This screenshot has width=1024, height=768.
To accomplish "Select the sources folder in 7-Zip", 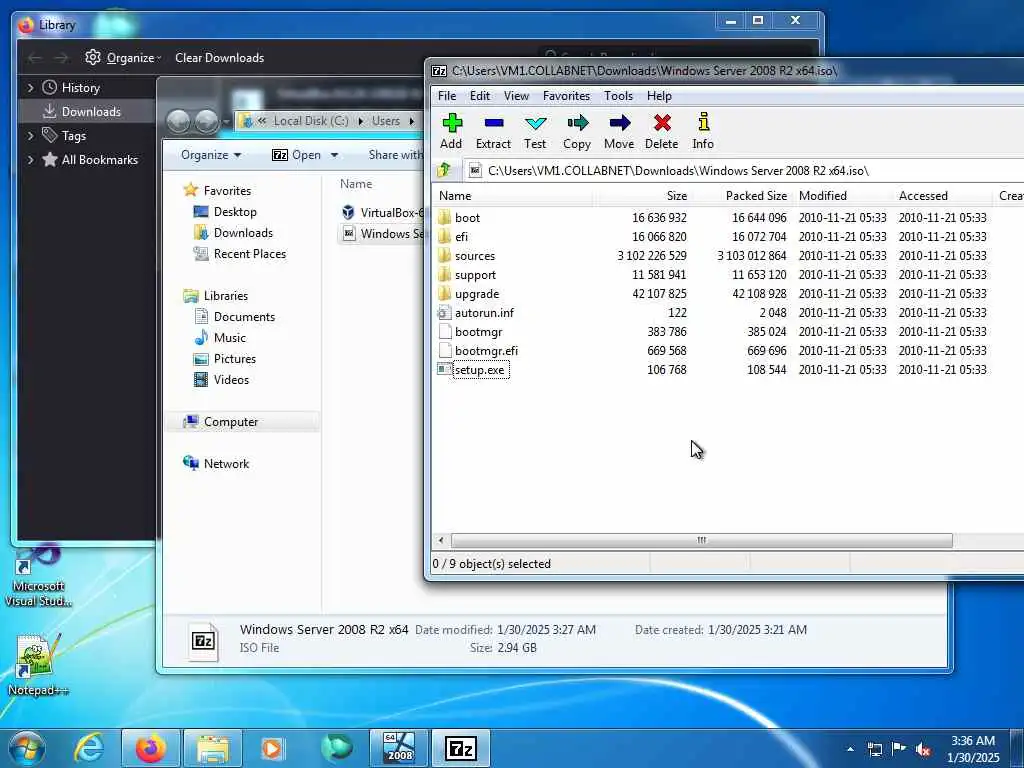I will [475, 255].
